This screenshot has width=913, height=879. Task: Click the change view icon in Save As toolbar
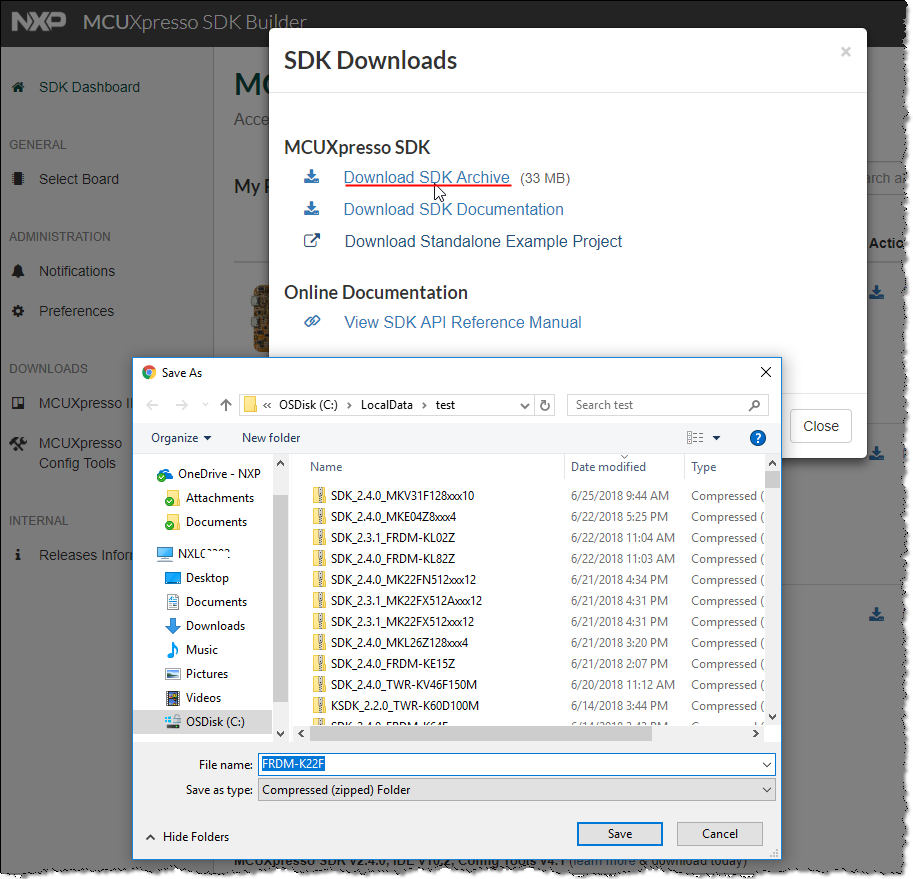[695, 438]
